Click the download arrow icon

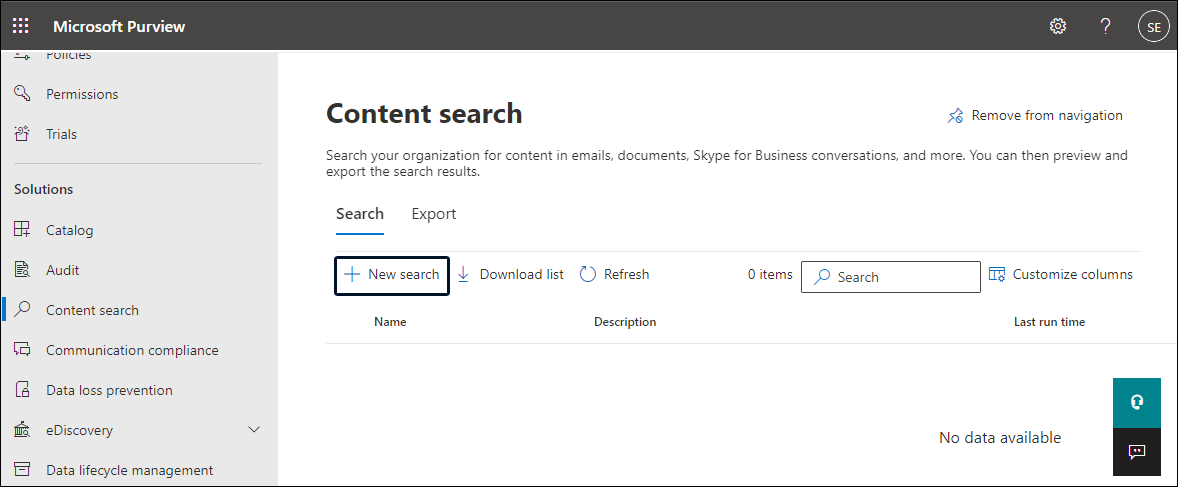464,274
